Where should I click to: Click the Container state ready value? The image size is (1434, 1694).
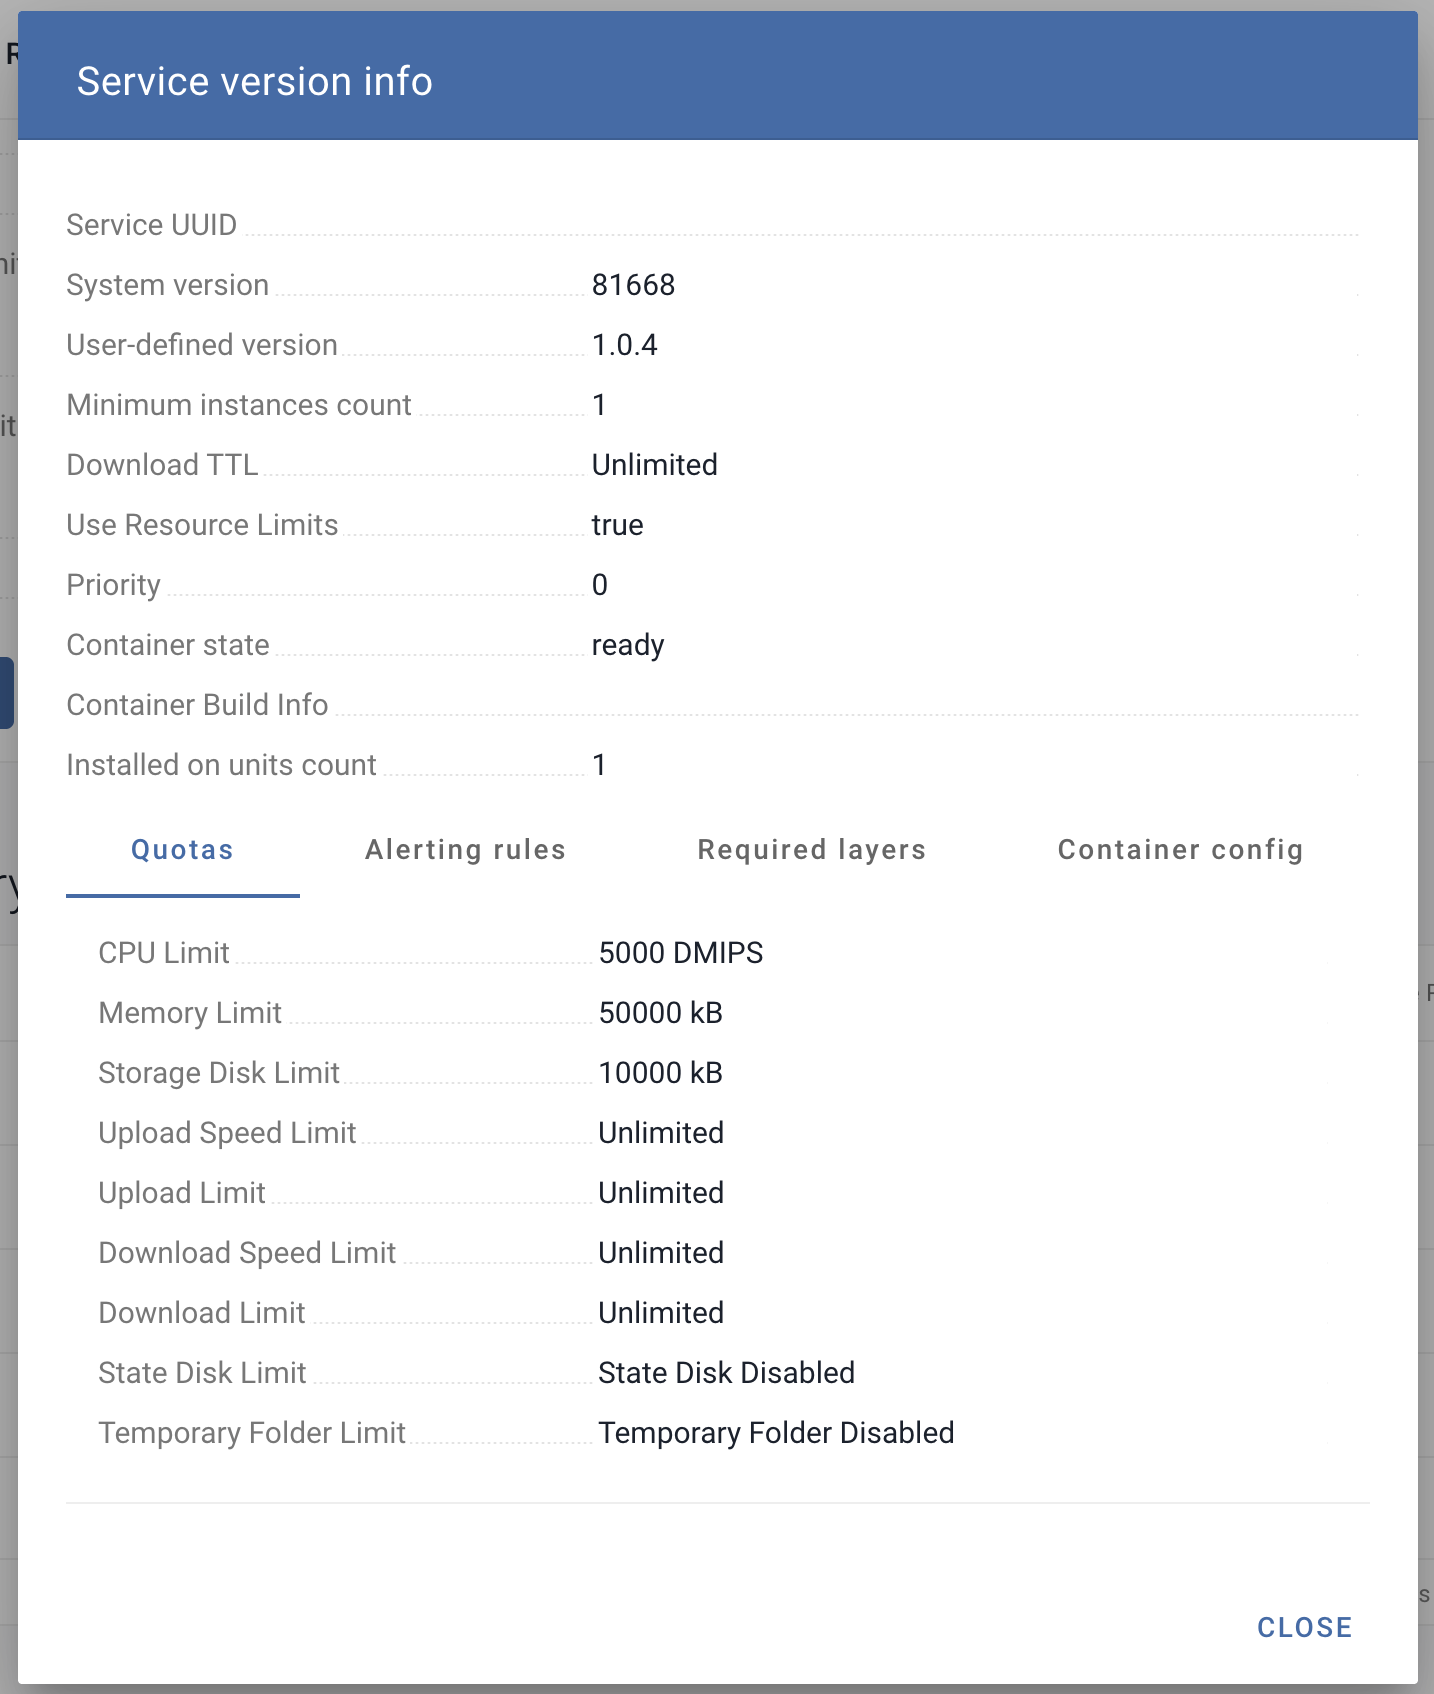(627, 645)
